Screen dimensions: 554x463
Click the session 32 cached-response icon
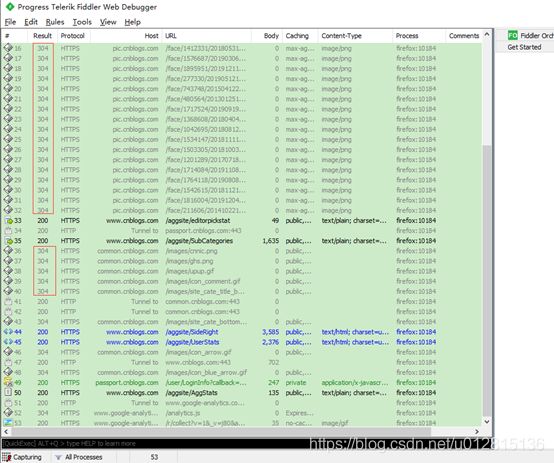(8, 210)
